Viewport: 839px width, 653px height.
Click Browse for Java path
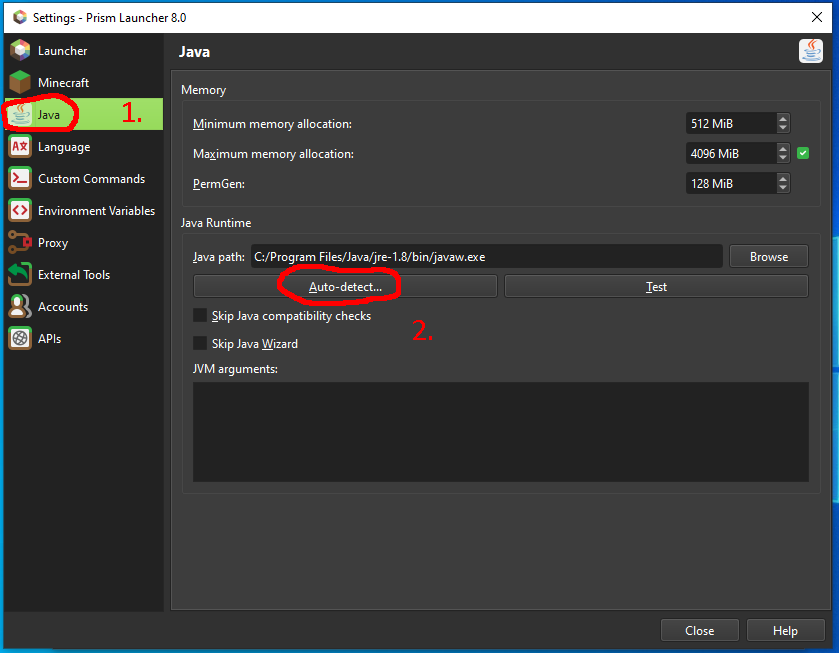[x=768, y=257]
